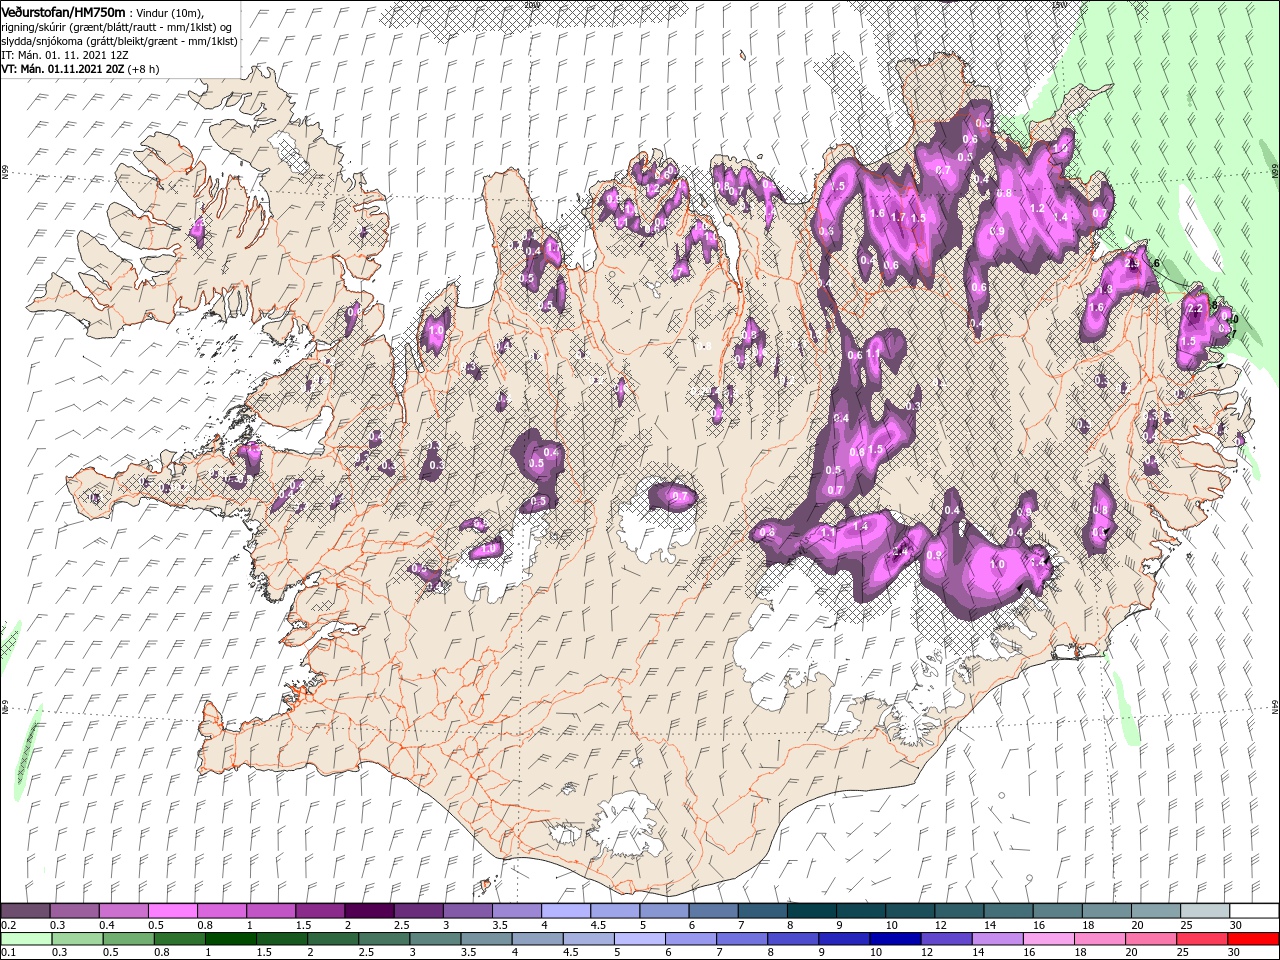Pick upper legend swatch between 3.5 and 4
The height and width of the screenshot is (960, 1280).
(517, 911)
